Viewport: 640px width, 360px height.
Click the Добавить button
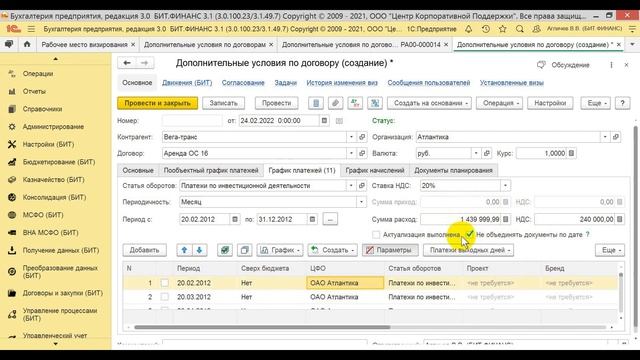point(144,250)
